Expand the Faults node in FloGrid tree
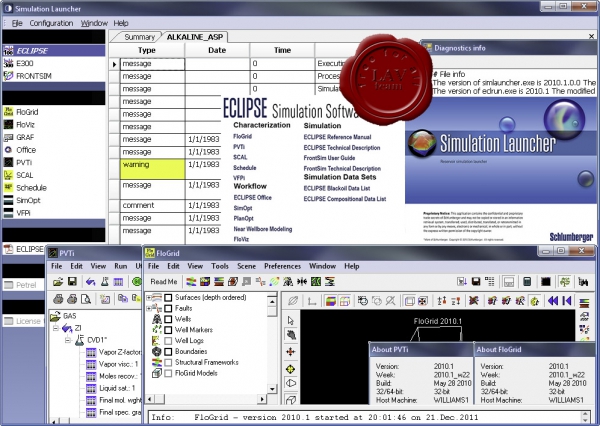The image size is (600, 426). [148, 308]
